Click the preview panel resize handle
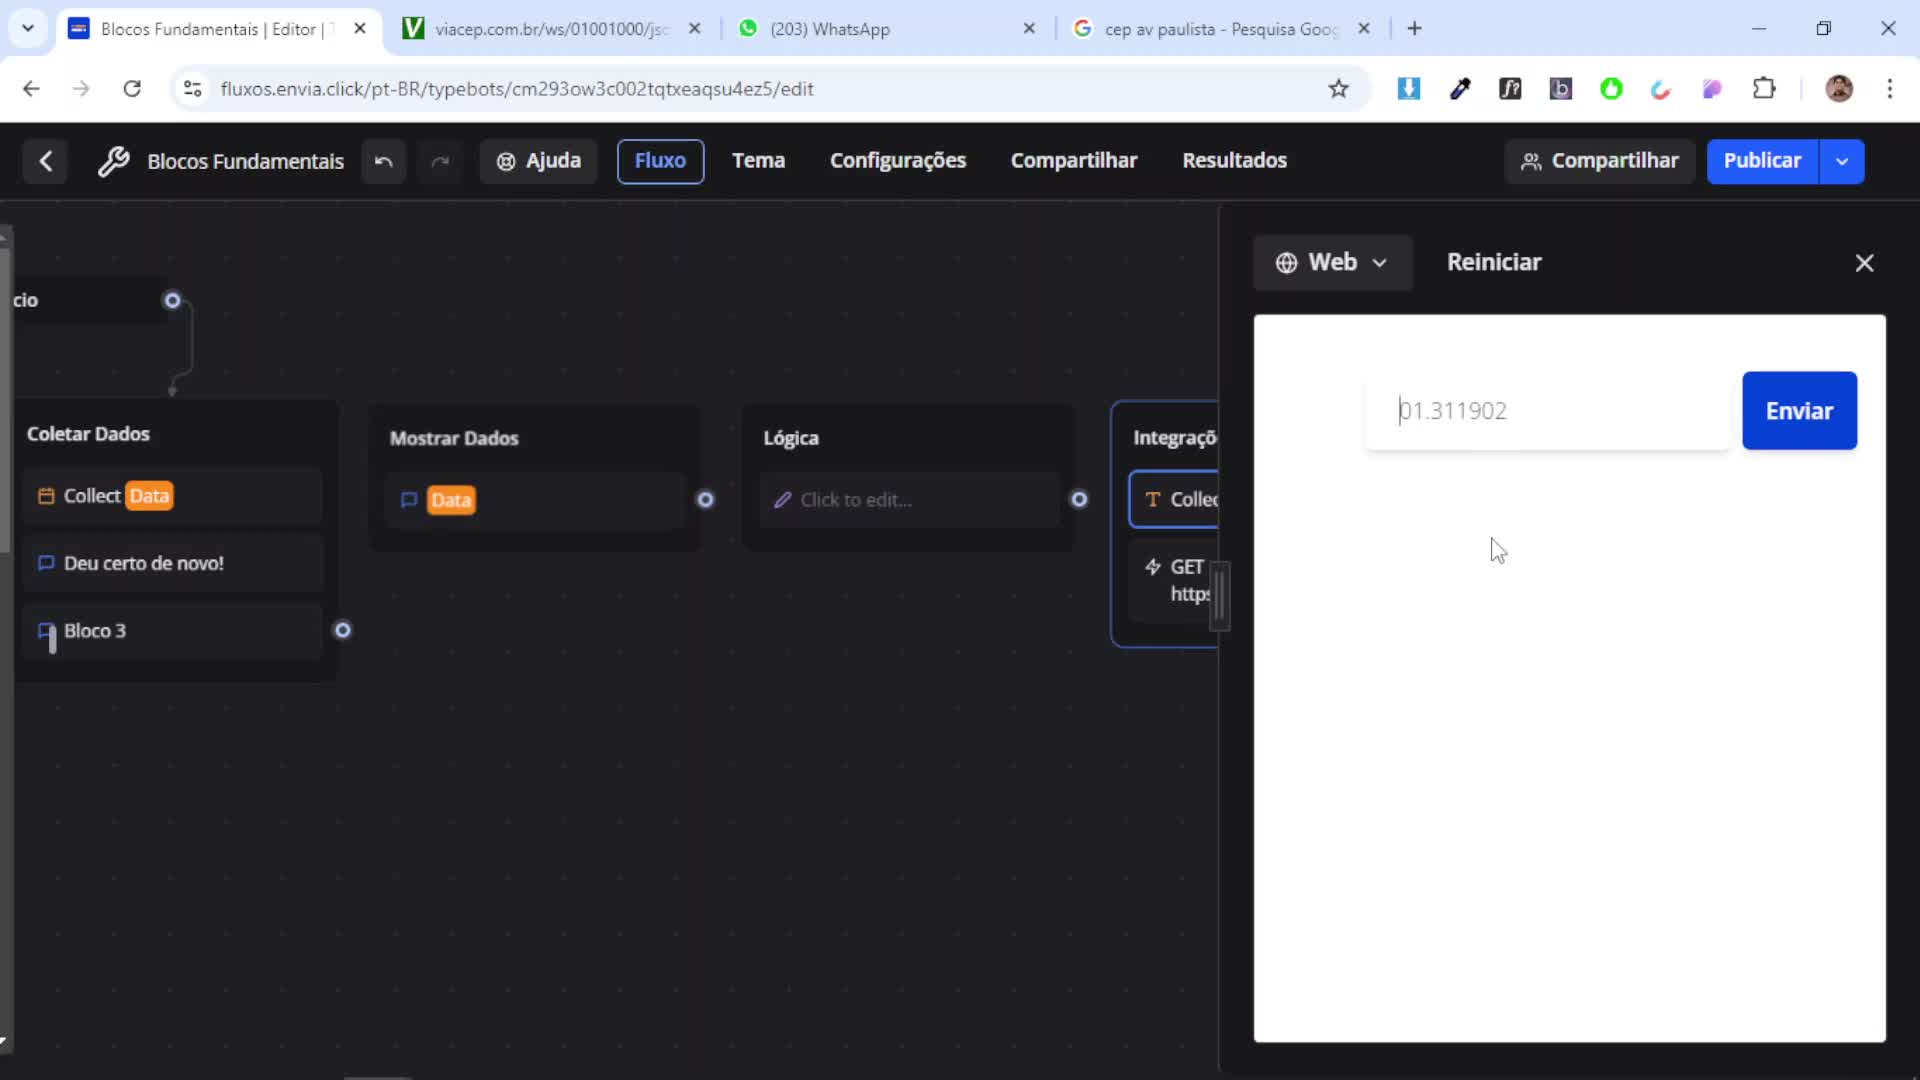This screenshot has width=1920, height=1080. [x=1219, y=596]
